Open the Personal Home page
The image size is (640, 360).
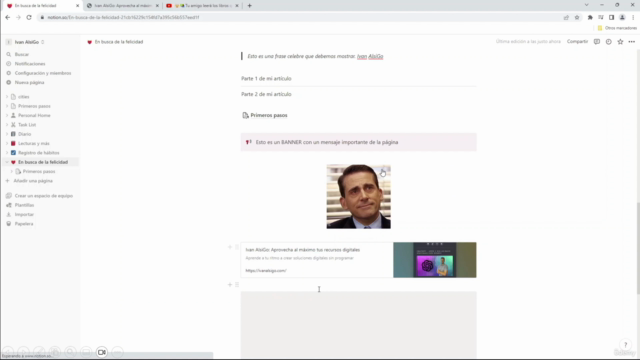(34, 116)
